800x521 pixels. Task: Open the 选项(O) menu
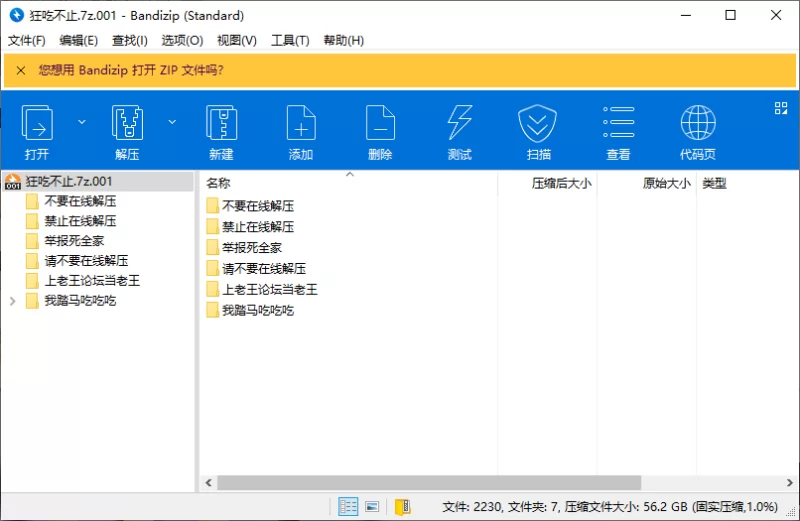pos(182,40)
